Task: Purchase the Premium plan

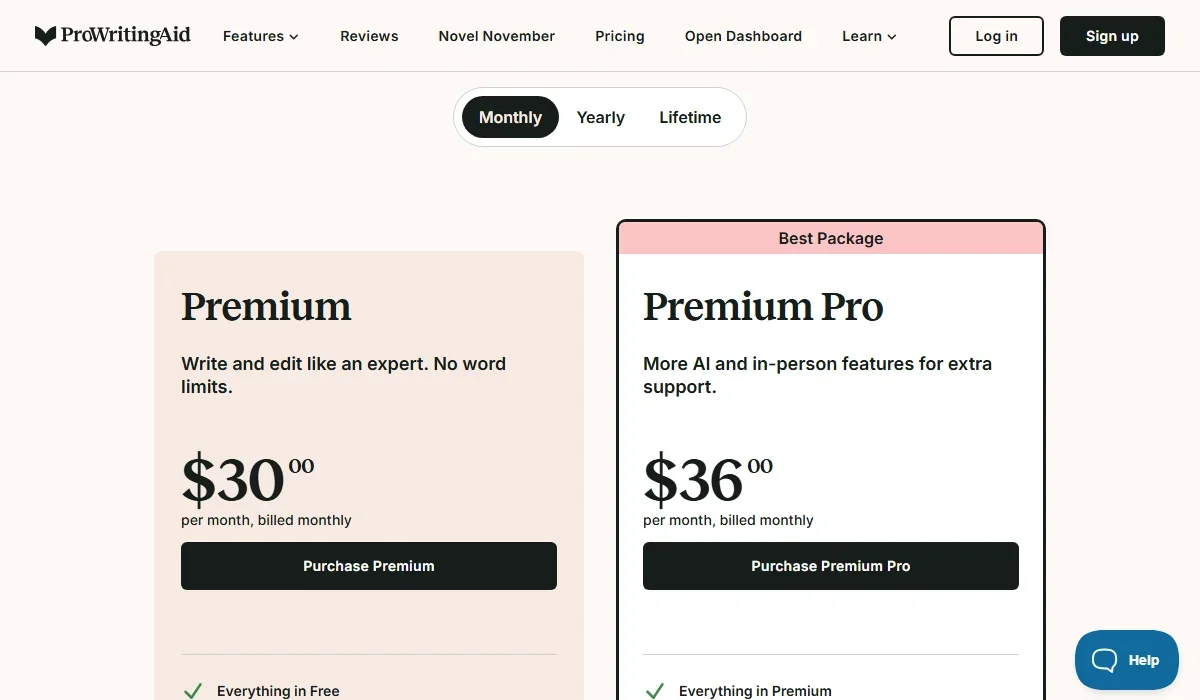Action: click(x=368, y=566)
